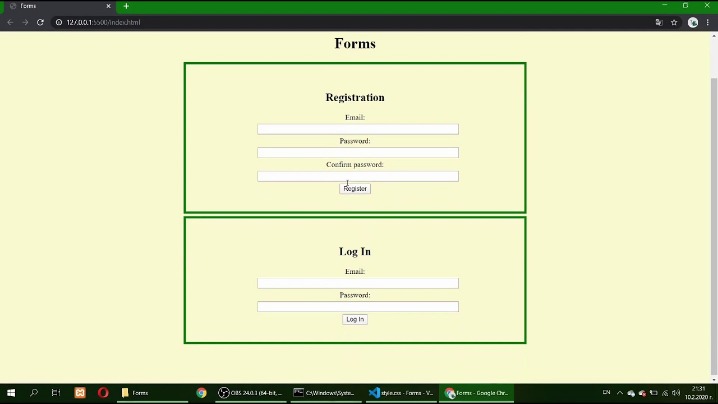Bookmark this page with the star icon
This screenshot has width=718, height=404.
(x=674, y=22)
